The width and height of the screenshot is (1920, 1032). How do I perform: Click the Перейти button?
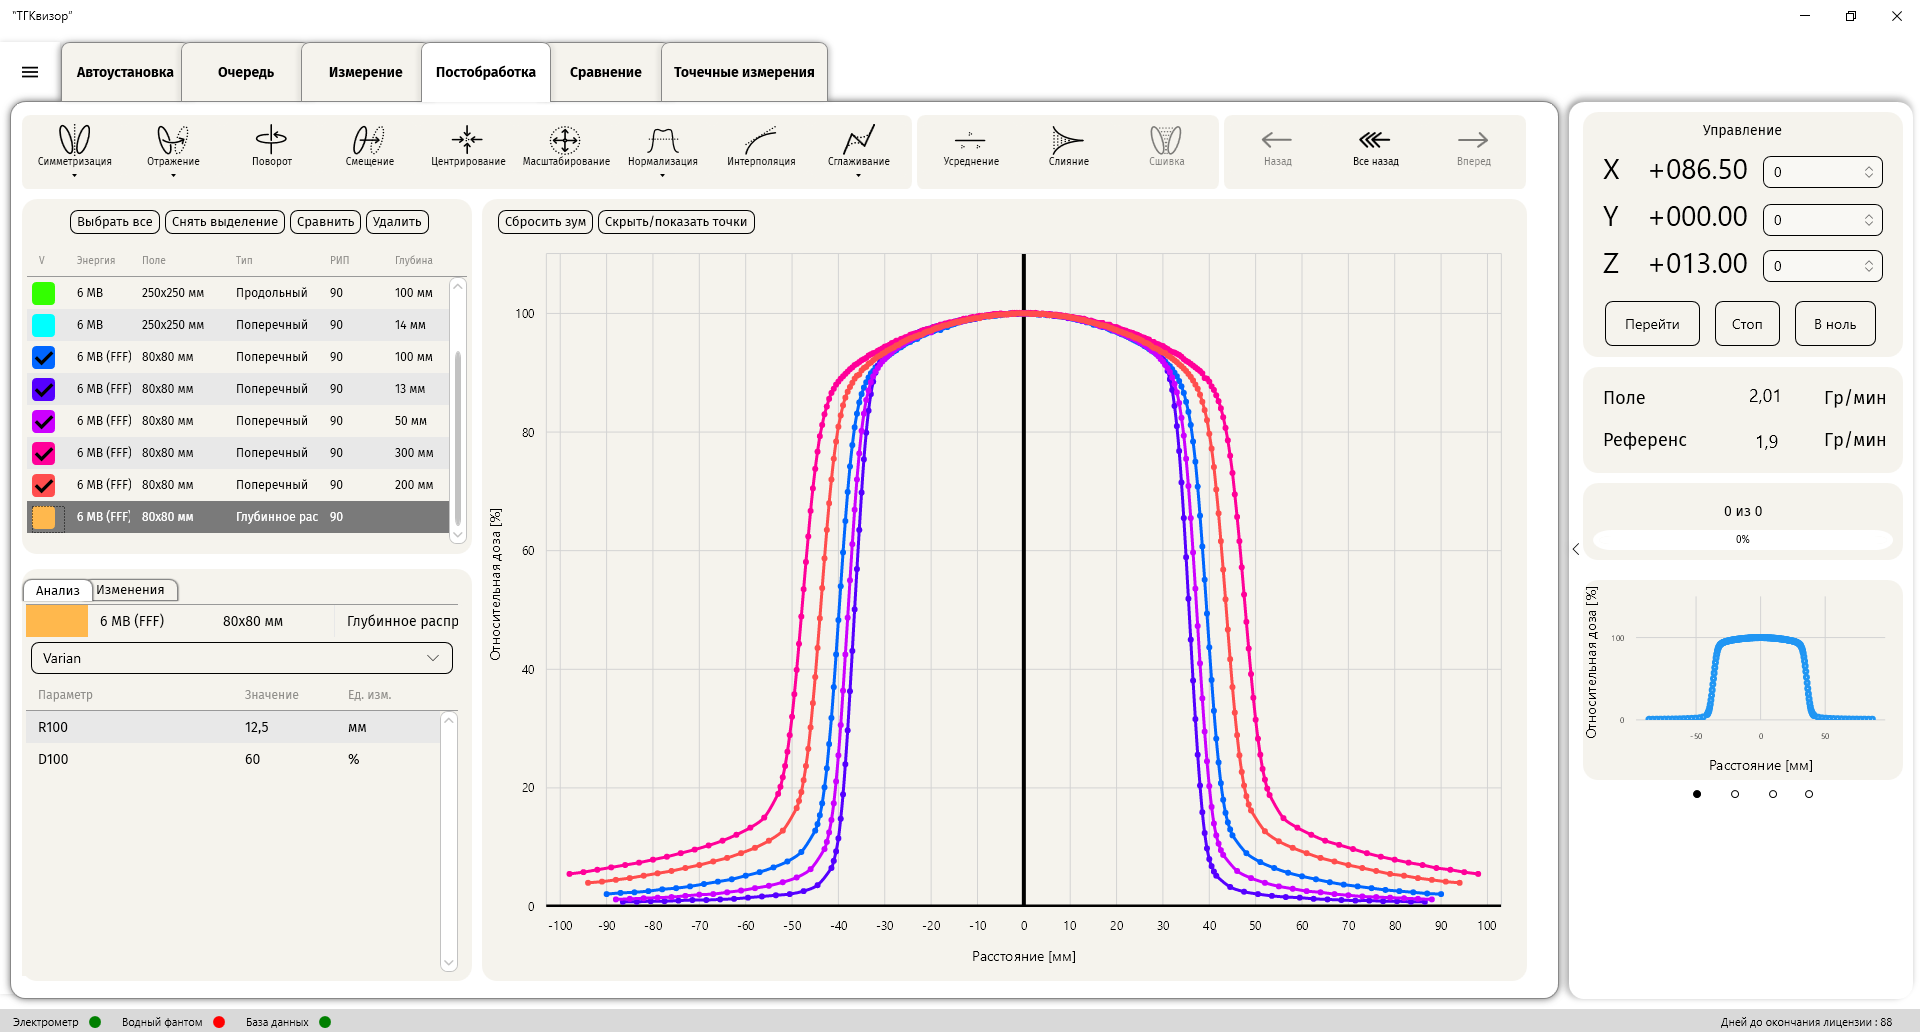pyautogui.click(x=1651, y=324)
